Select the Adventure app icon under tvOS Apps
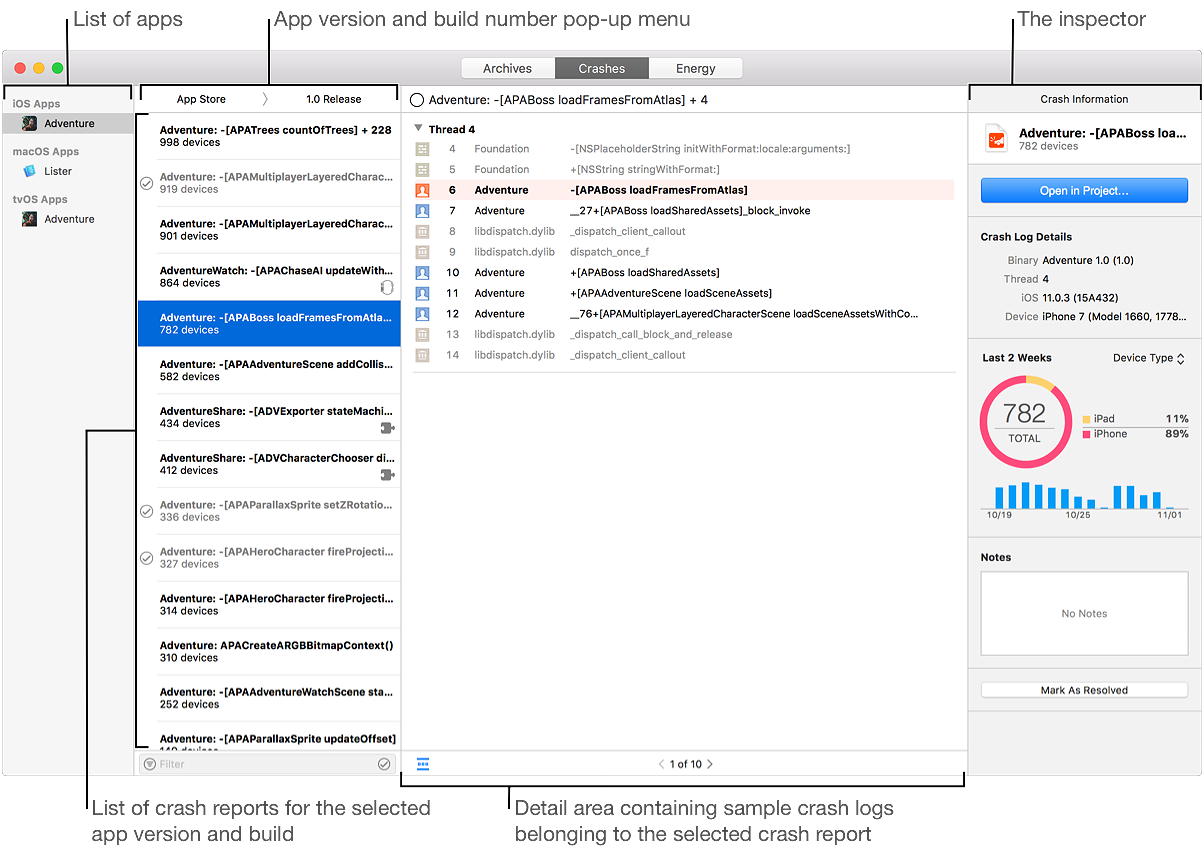 pyautogui.click(x=30, y=219)
